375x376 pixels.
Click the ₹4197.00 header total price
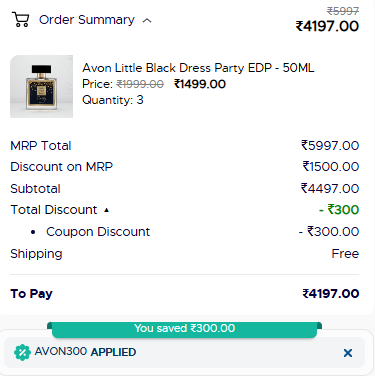(327, 26)
